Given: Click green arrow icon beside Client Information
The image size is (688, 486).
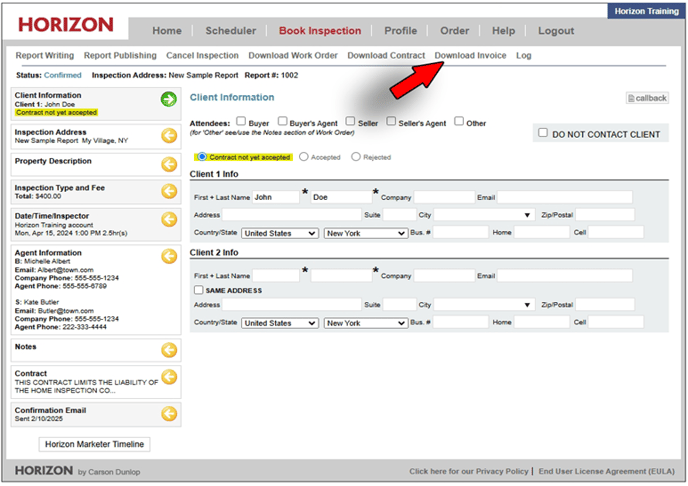Looking at the screenshot, I should 169,99.
